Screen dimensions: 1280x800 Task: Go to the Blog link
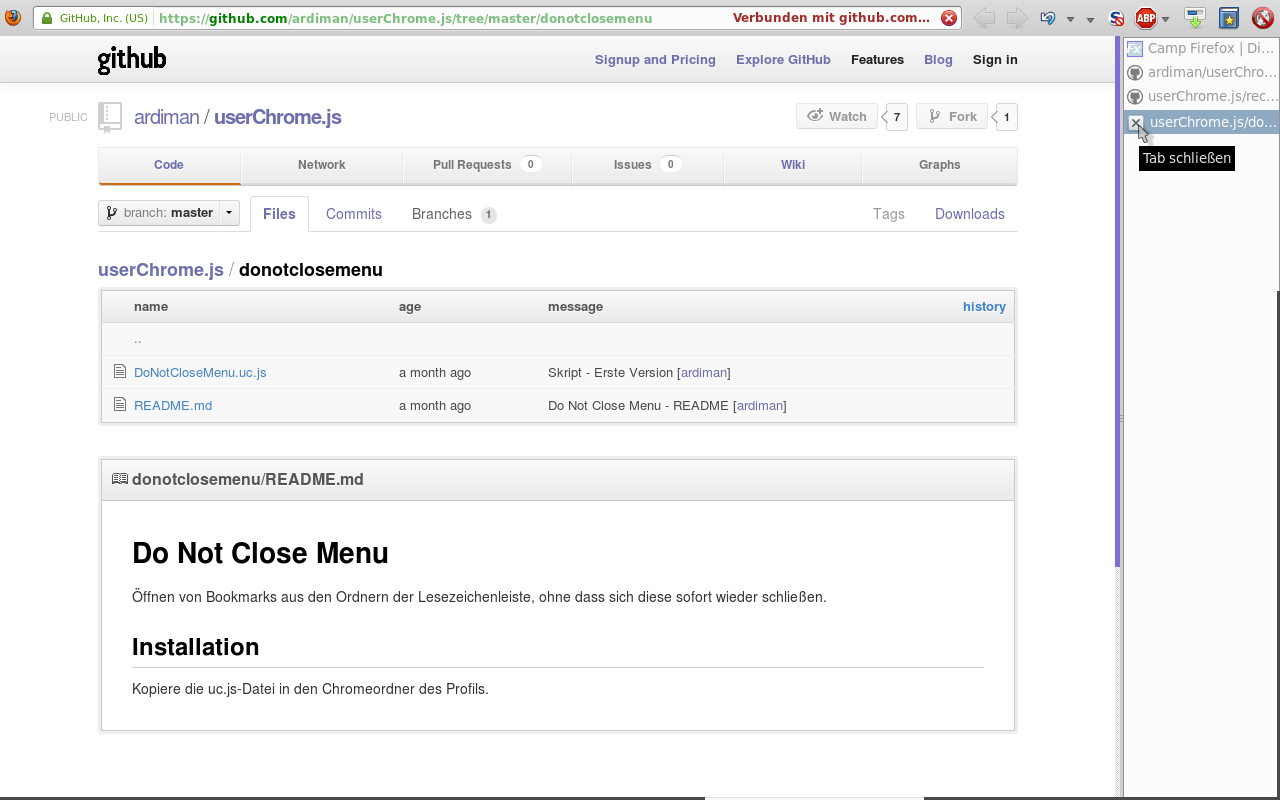[x=938, y=60]
